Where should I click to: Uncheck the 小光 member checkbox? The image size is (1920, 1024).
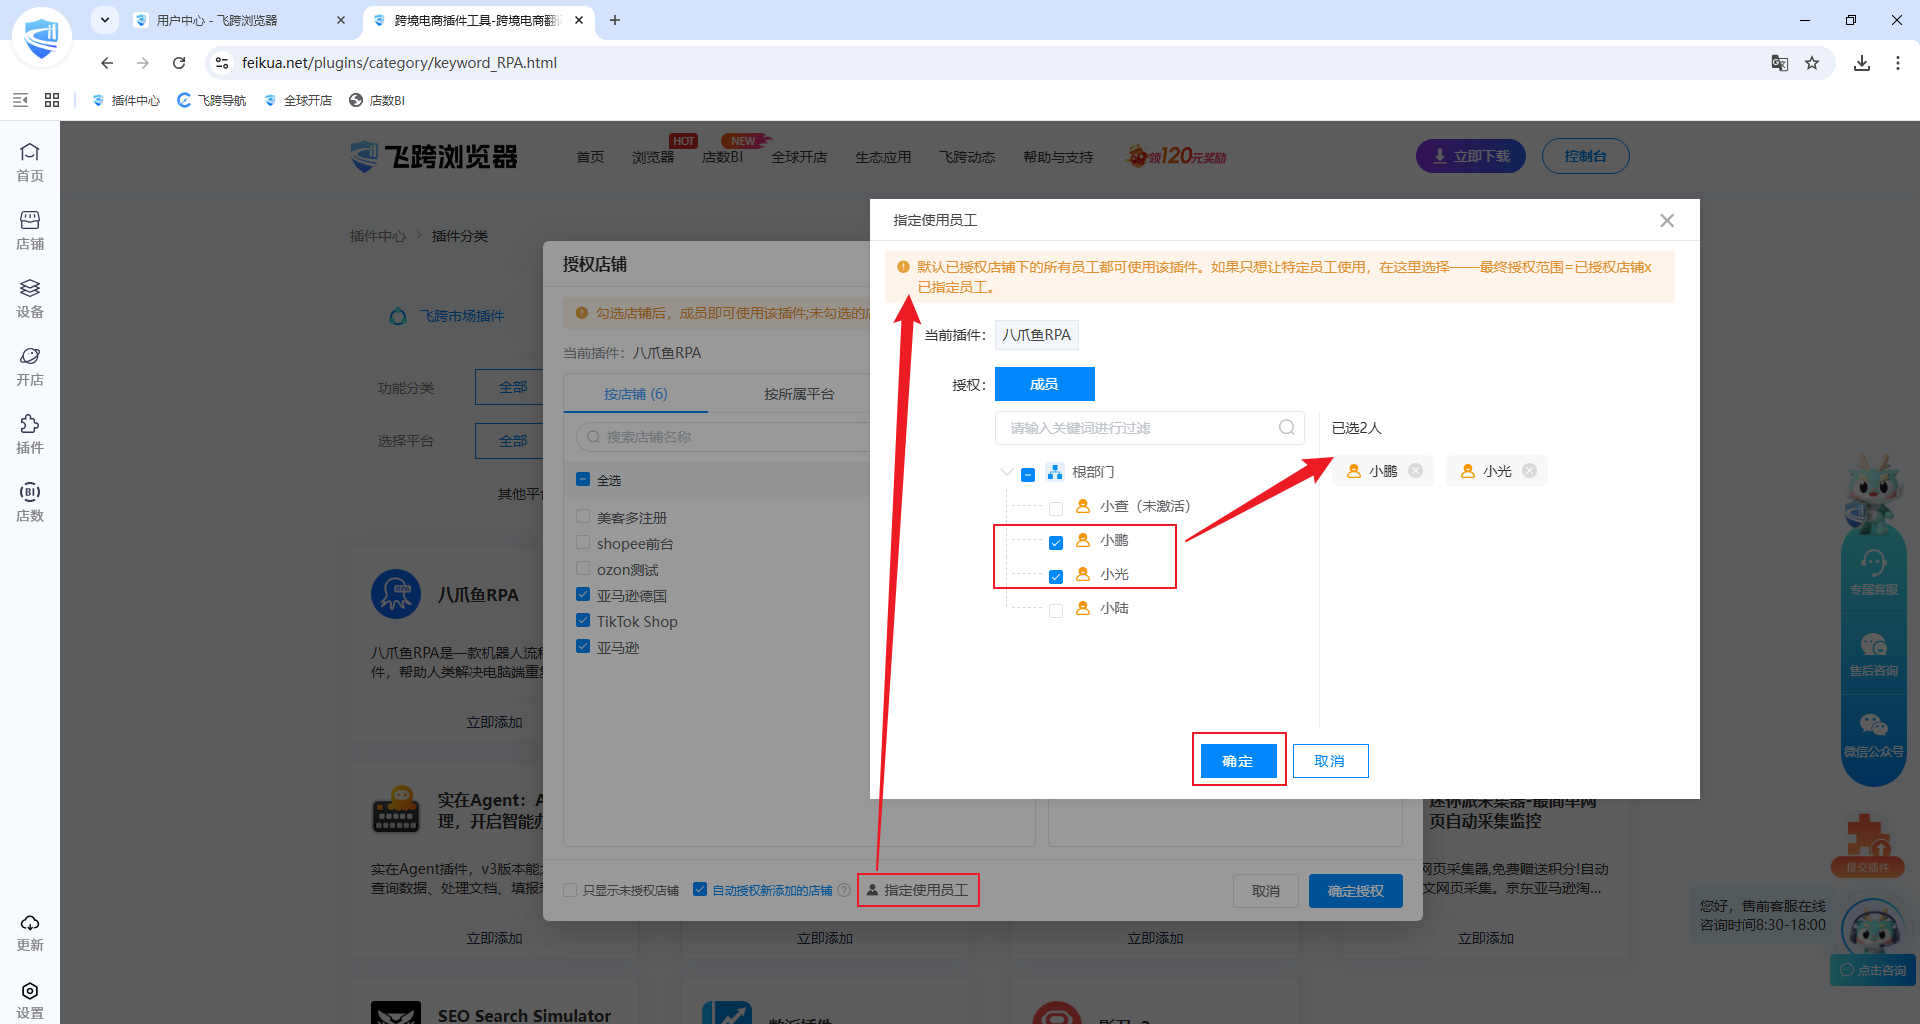pyautogui.click(x=1056, y=576)
